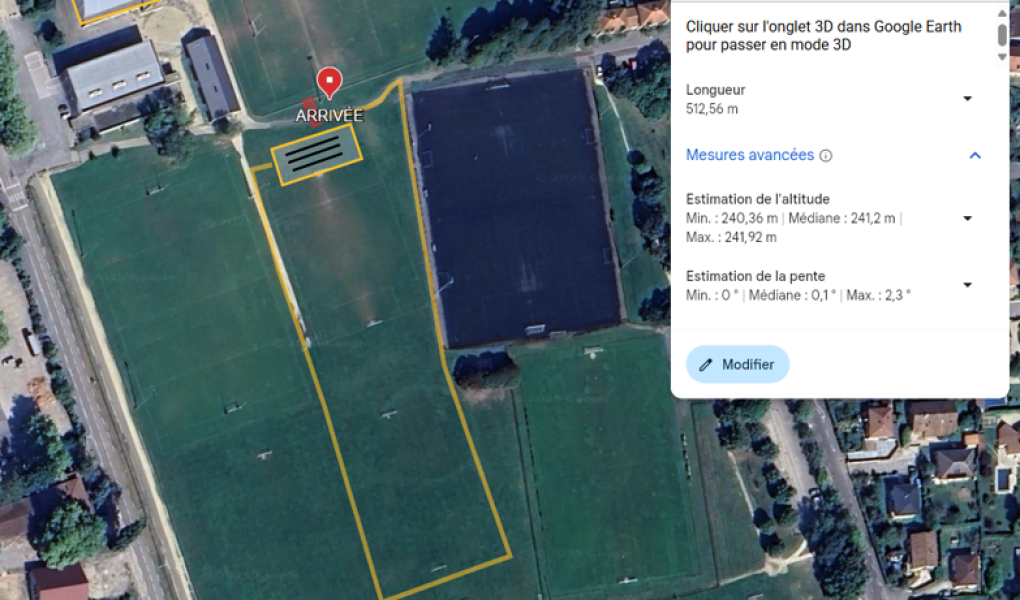Select the small red rectangle near ARRIVÉE
Image resolution: width=1020 pixels, height=600 pixels.
click(x=311, y=111)
